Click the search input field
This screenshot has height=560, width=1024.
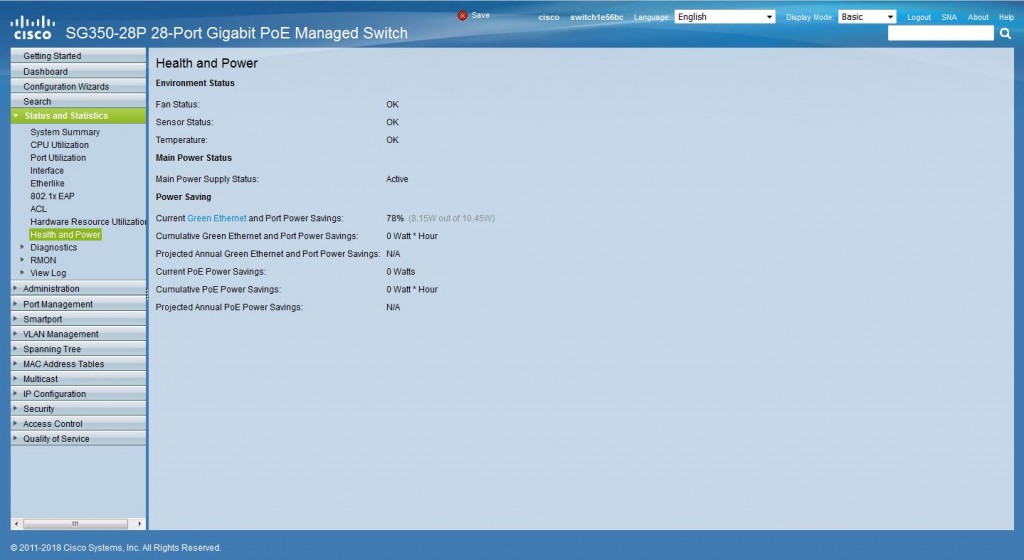coord(941,33)
